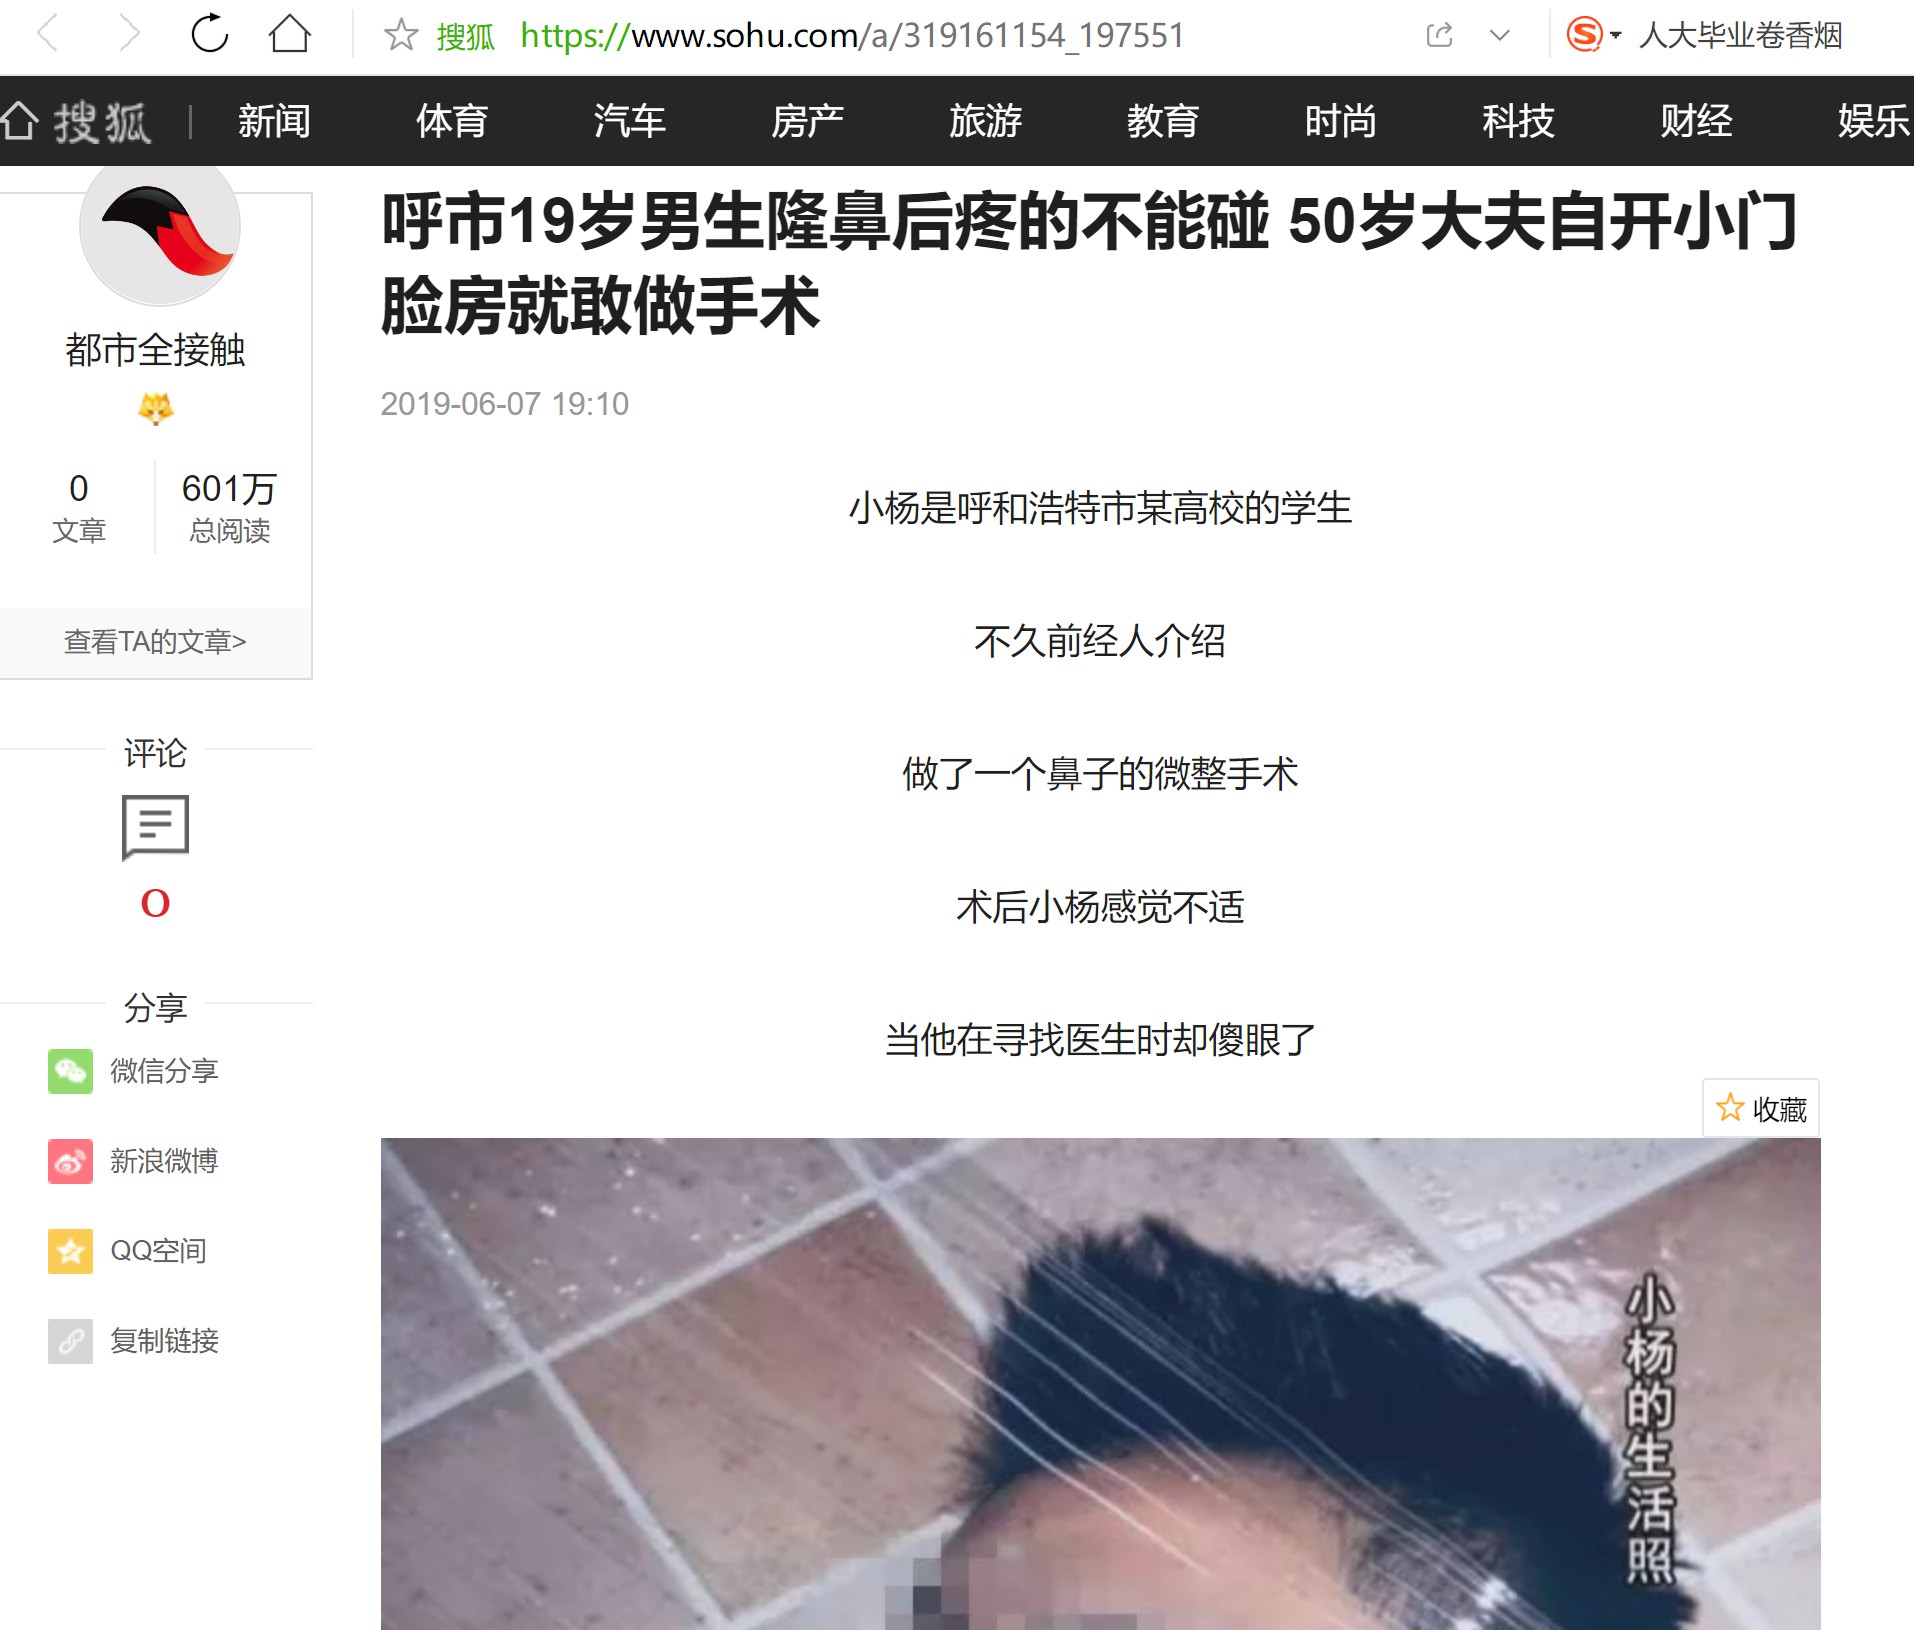Open the browser home page icon

coord(290,34)
